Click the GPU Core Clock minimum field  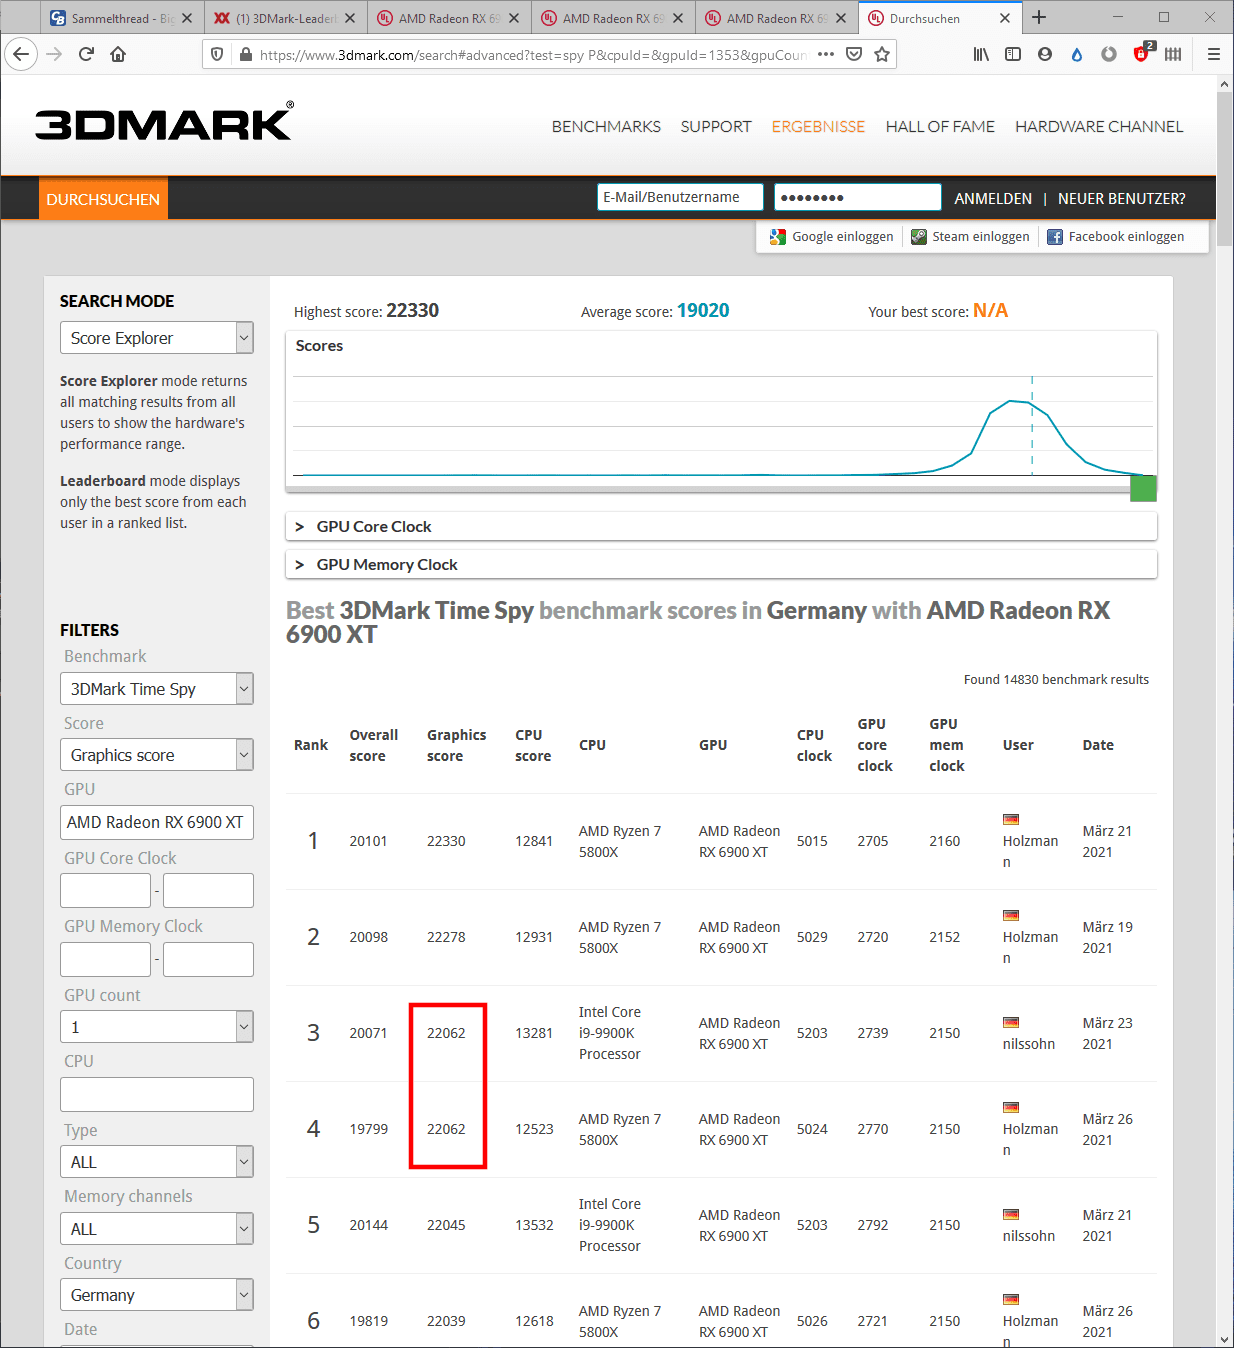coord(105,890)
